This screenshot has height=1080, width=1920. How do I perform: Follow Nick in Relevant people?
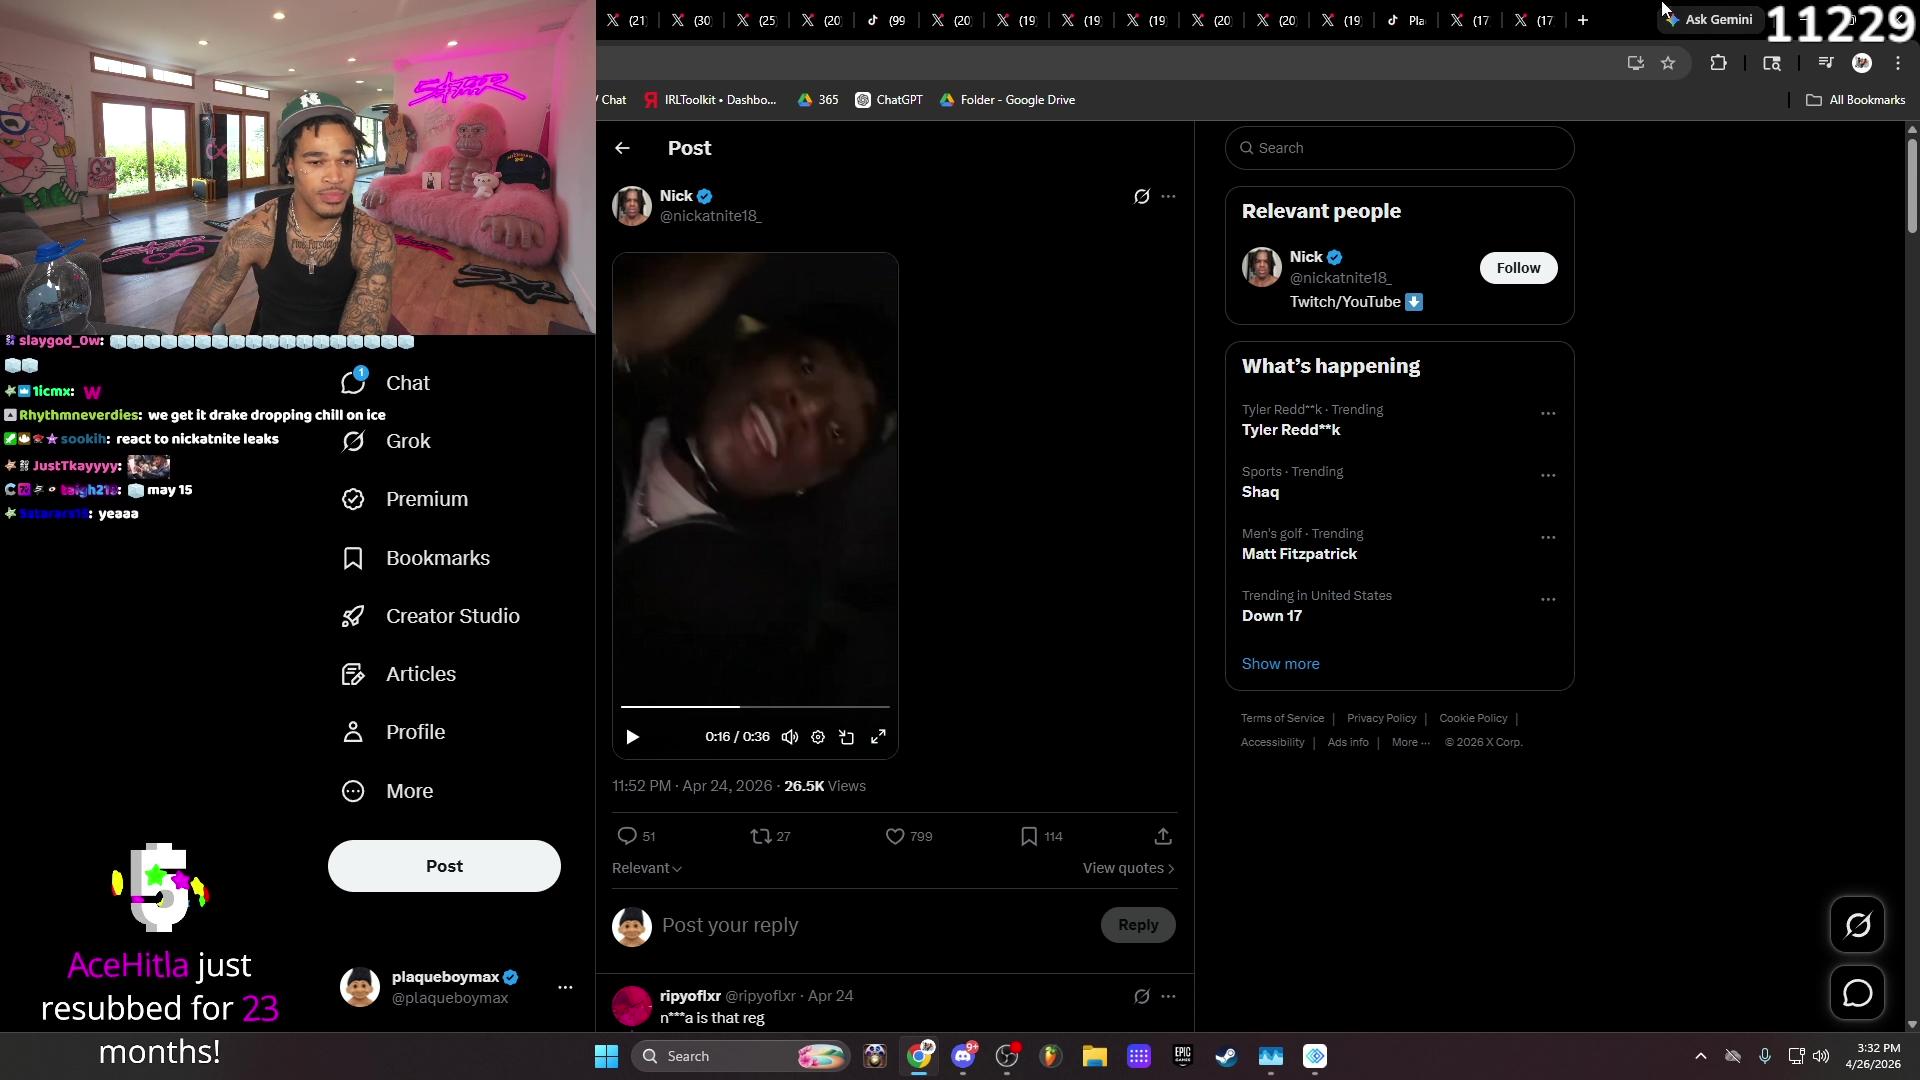click(x=1518, y=268)
